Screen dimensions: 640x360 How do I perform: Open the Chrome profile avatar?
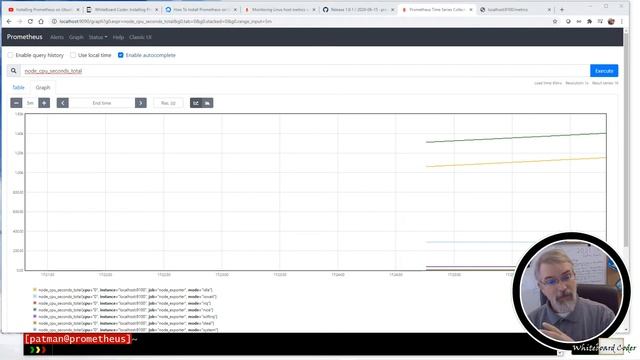tap(611, 21)
